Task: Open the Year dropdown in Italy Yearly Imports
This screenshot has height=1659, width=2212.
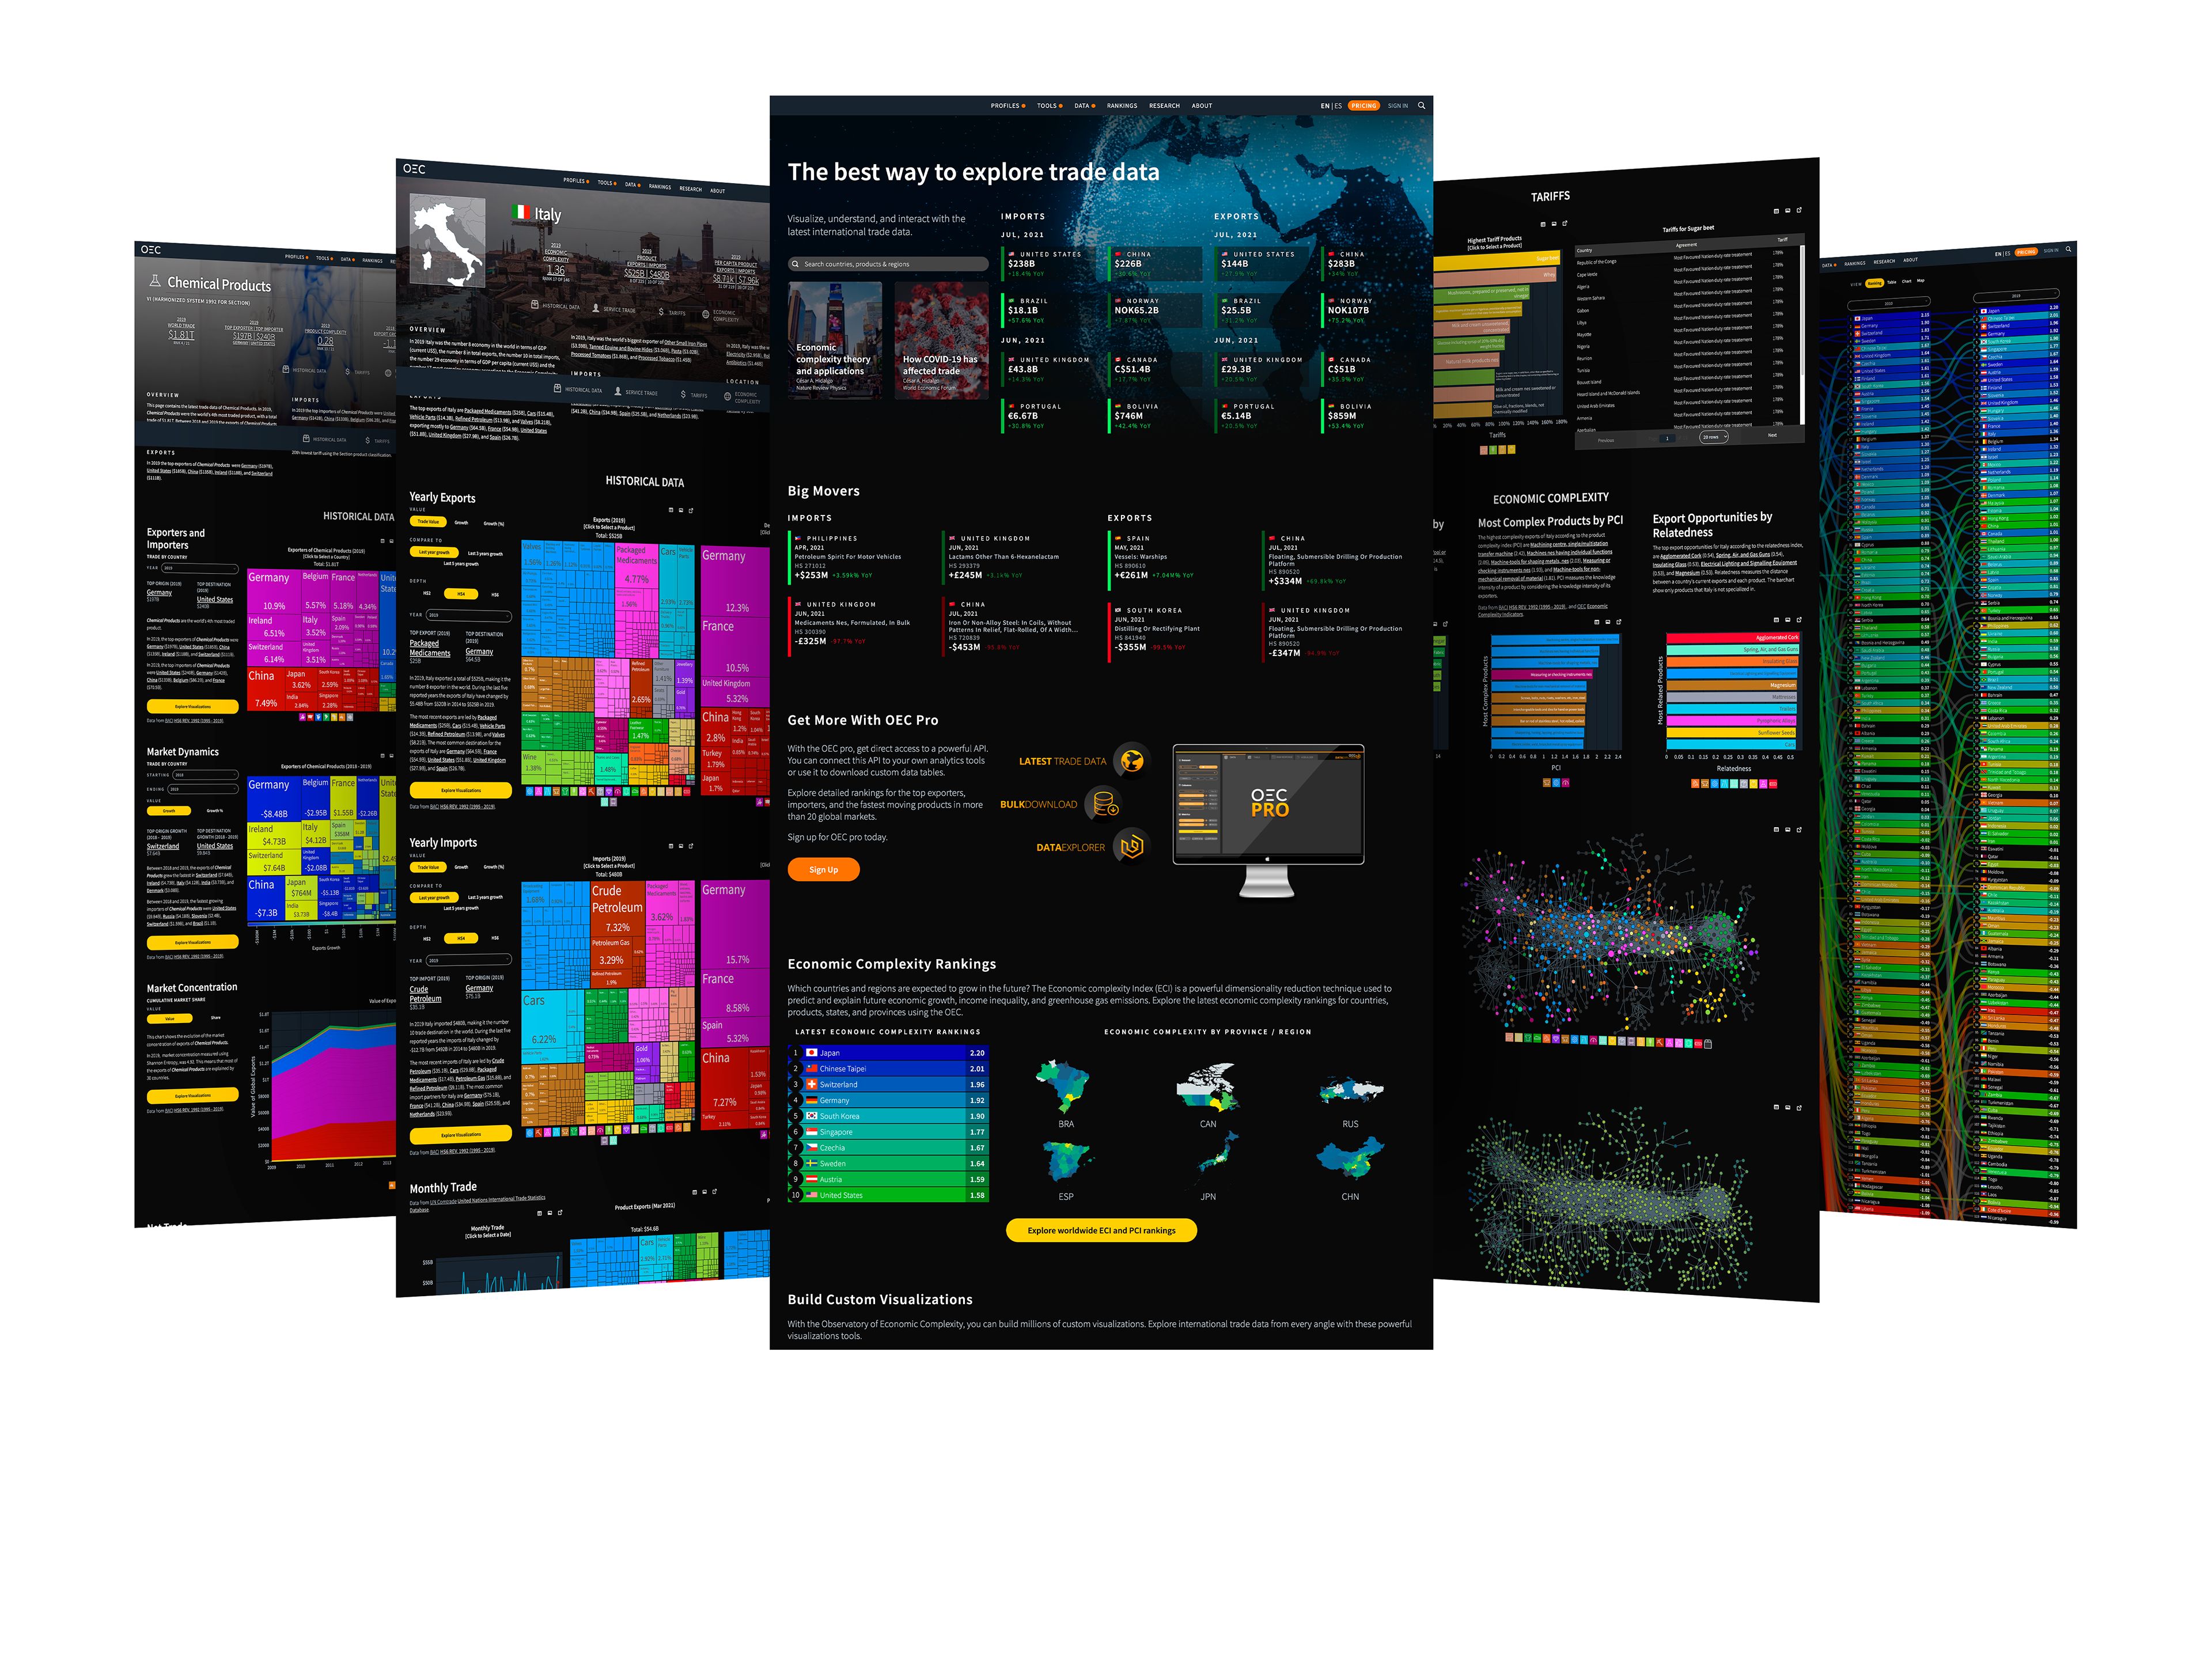Action: point(469,960)
